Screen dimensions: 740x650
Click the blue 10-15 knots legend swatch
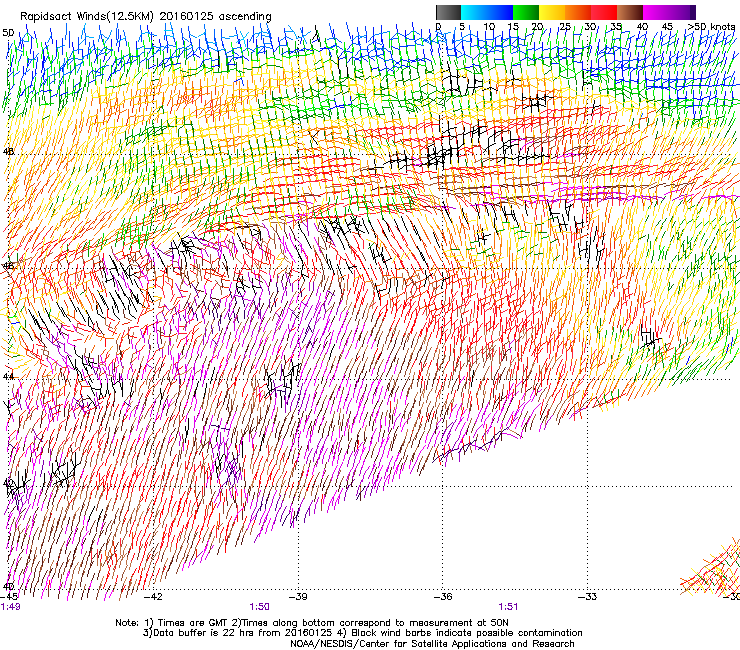click(500, 12)
